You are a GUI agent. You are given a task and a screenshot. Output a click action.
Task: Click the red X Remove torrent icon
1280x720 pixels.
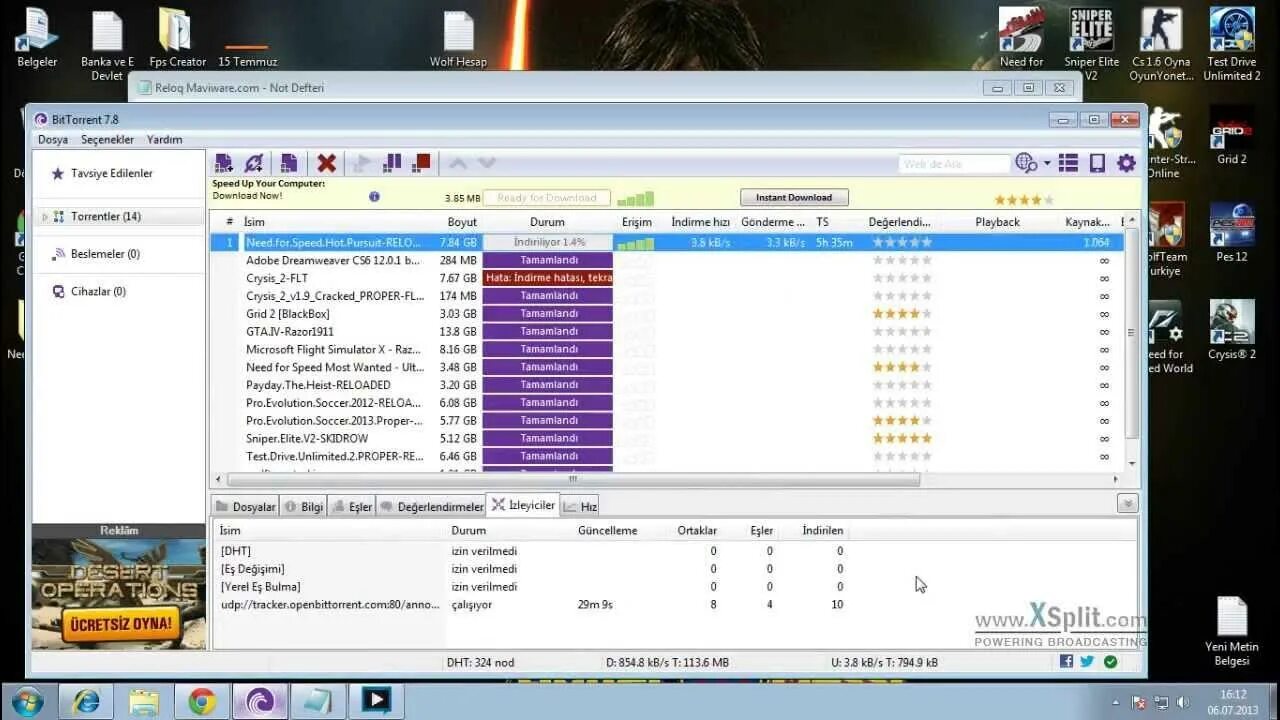[x=326, y=163]
